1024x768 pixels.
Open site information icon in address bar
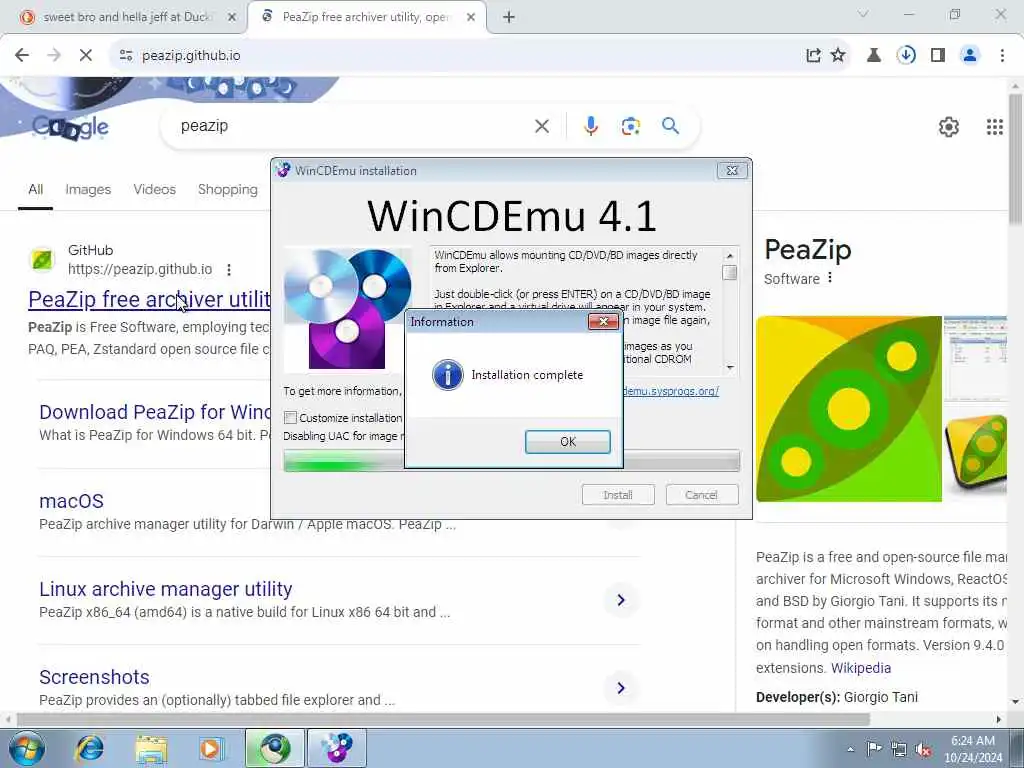click(126, 56)
